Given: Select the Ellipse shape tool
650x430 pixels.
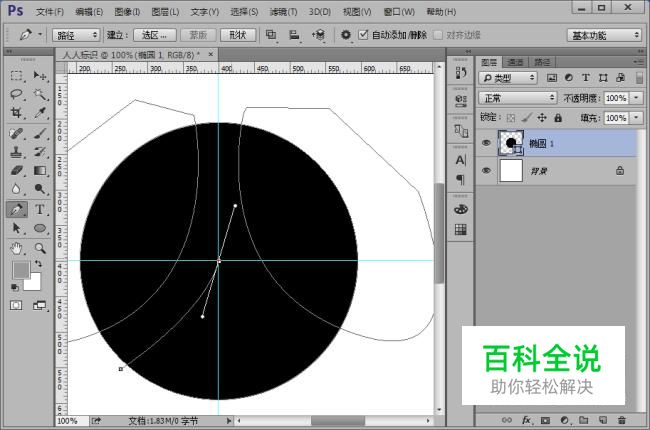Looking at the screenshot, I should pyautogui.click(x=40, y=228).
